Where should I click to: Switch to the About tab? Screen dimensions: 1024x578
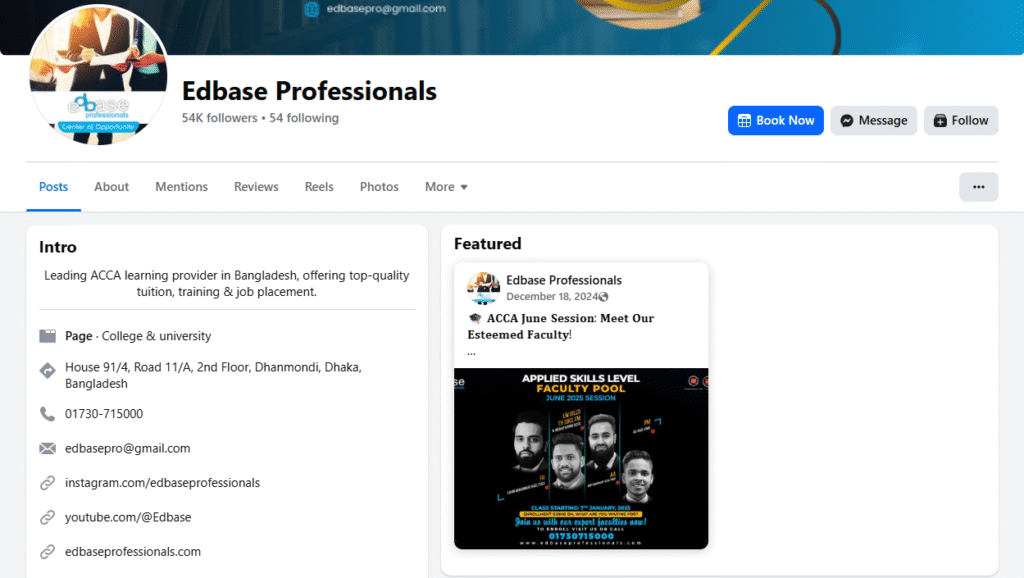coord(111,187)
